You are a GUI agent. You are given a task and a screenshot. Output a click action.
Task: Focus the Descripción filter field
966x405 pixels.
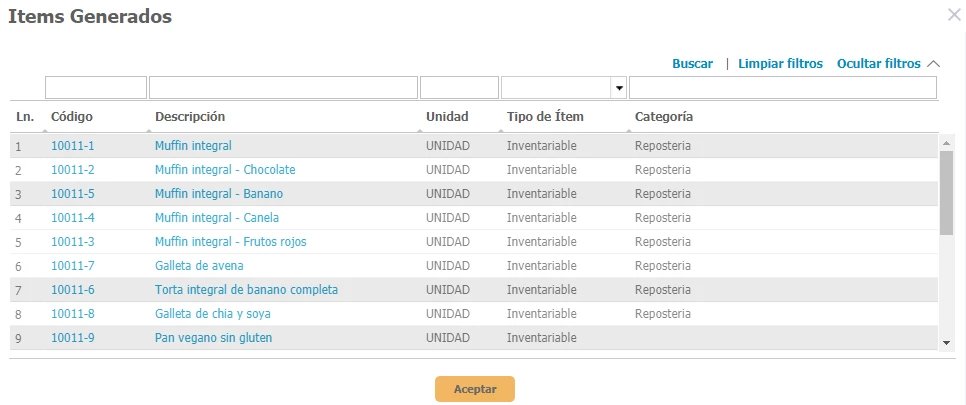click(x=283, y=88)
